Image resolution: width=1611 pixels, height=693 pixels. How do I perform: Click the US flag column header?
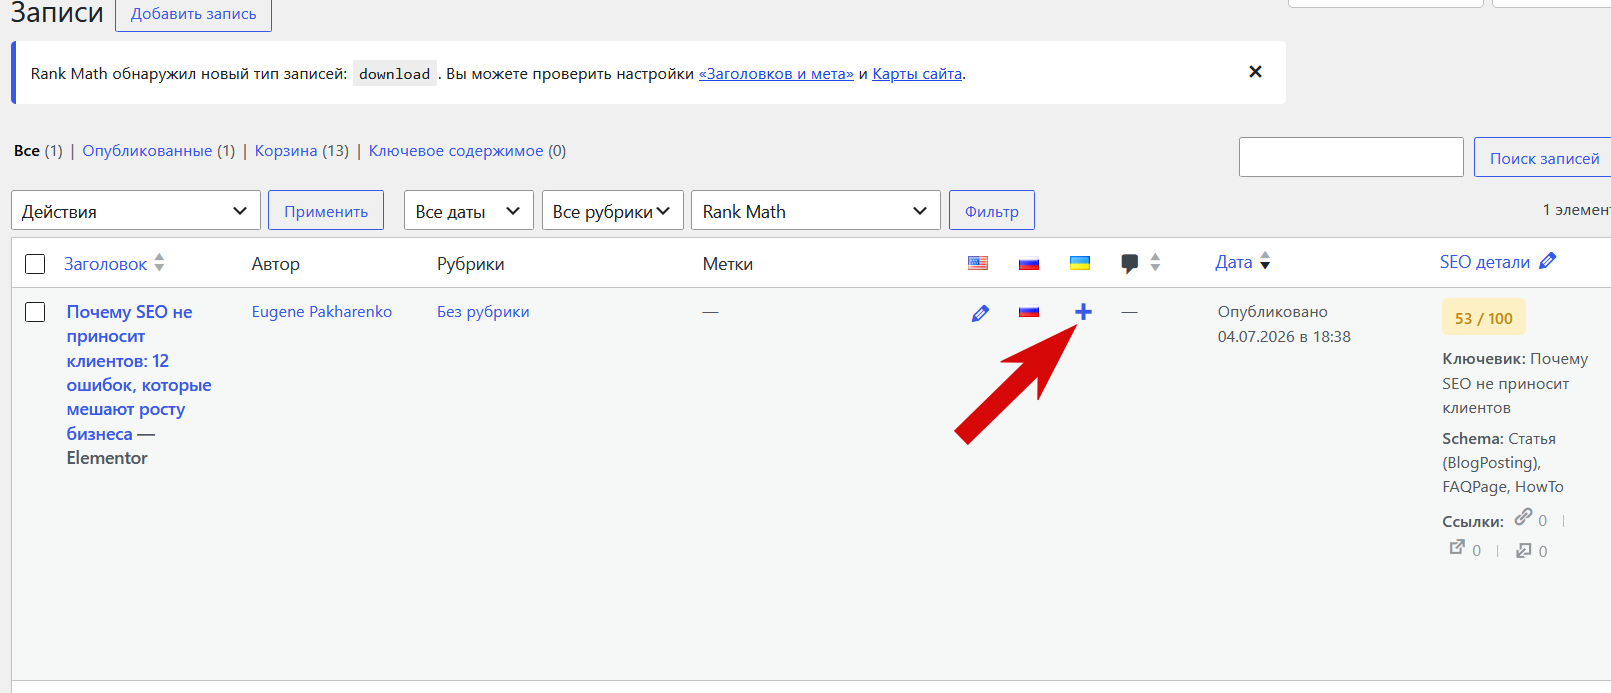tap(978, 263)
